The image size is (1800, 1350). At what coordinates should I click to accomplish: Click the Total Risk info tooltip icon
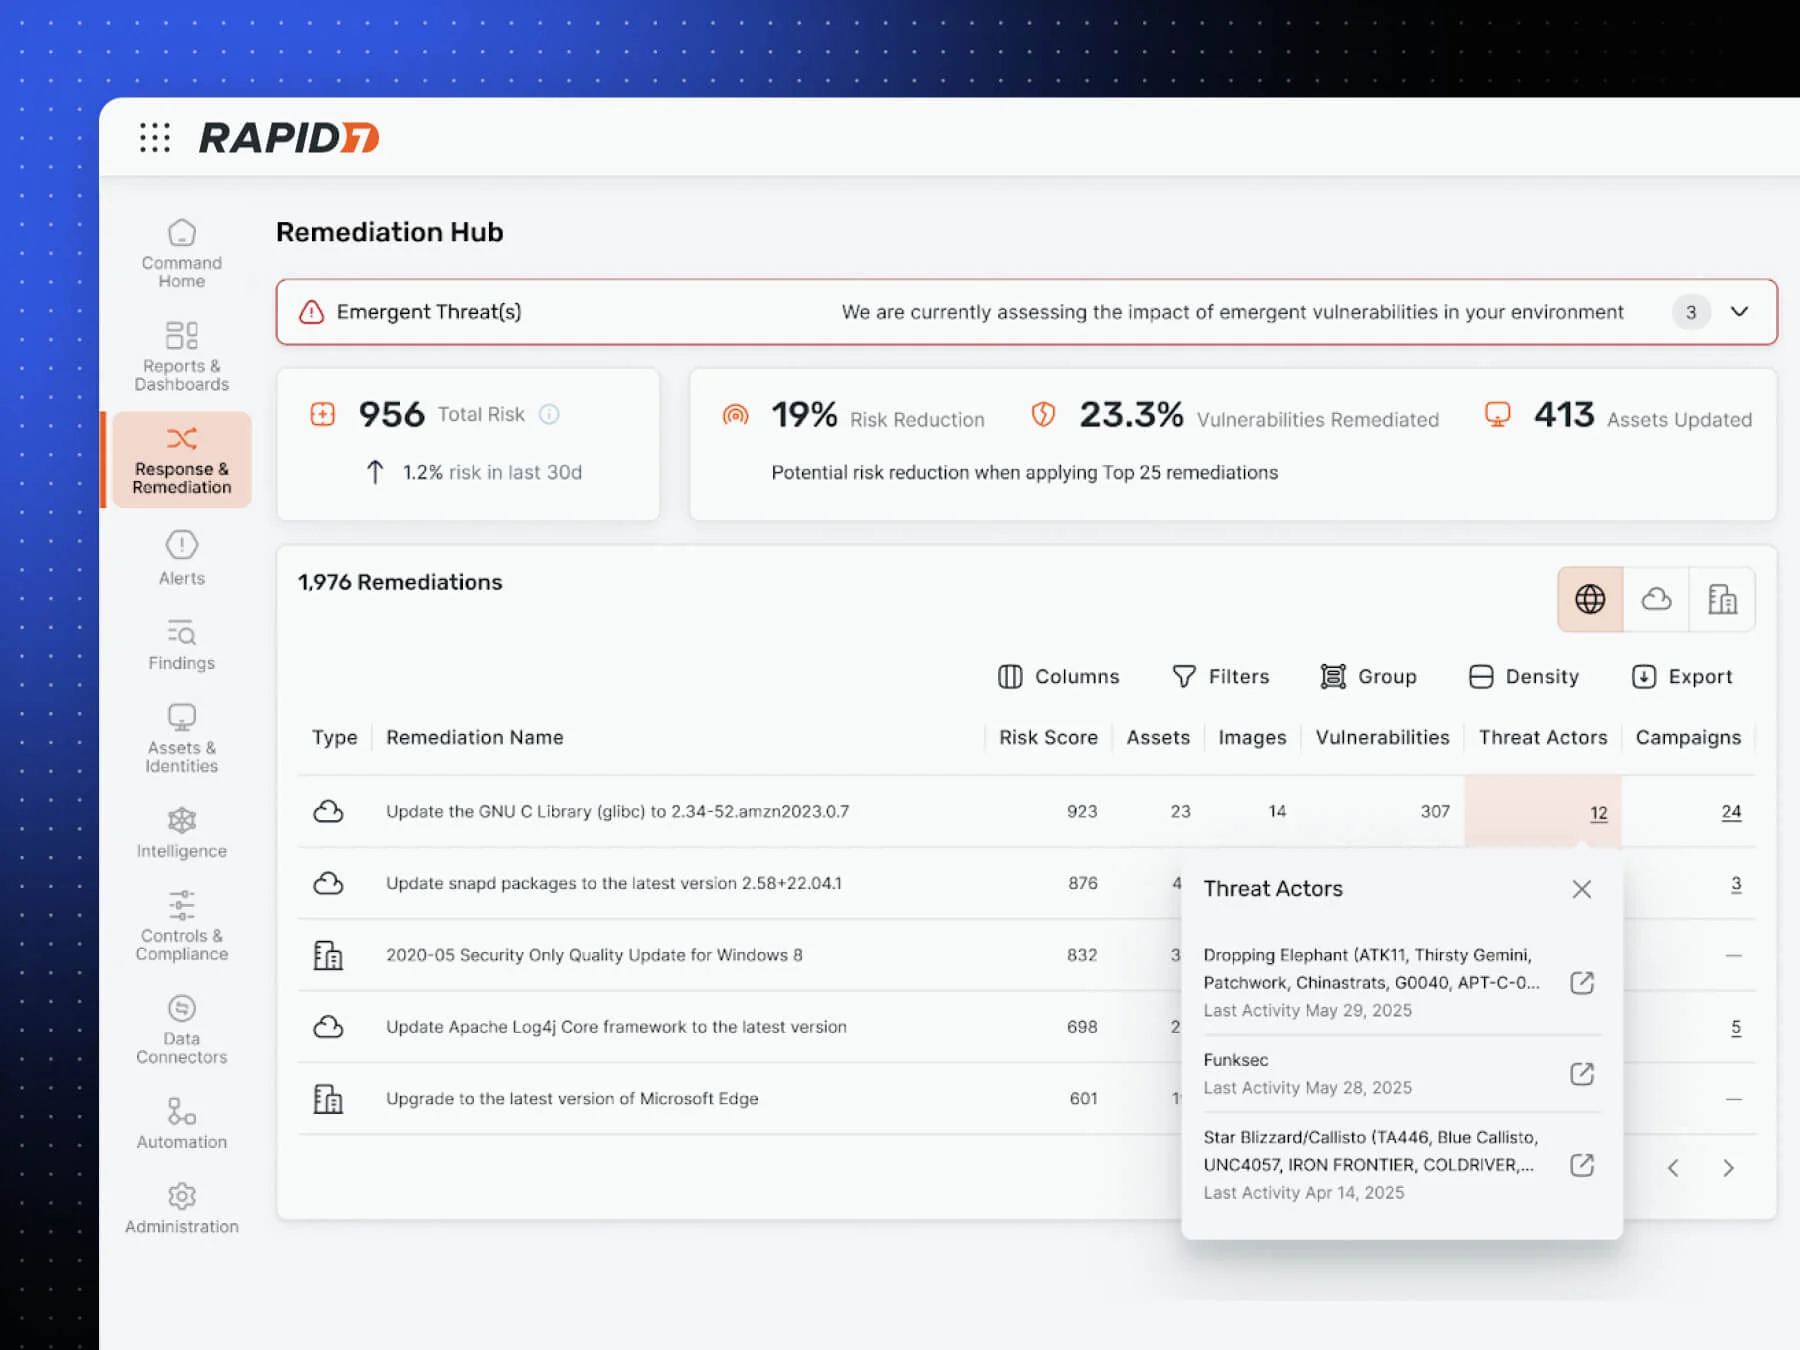[x=549, y=414]
